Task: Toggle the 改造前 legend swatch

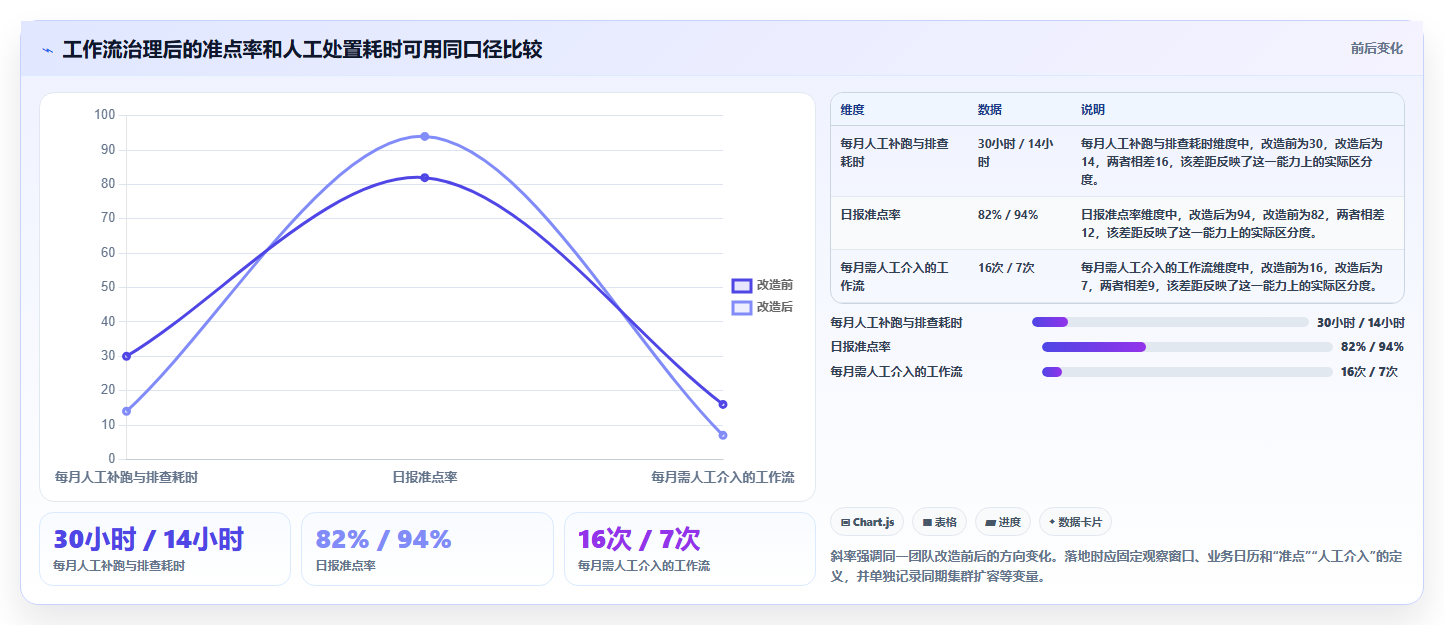Action: 741,286
